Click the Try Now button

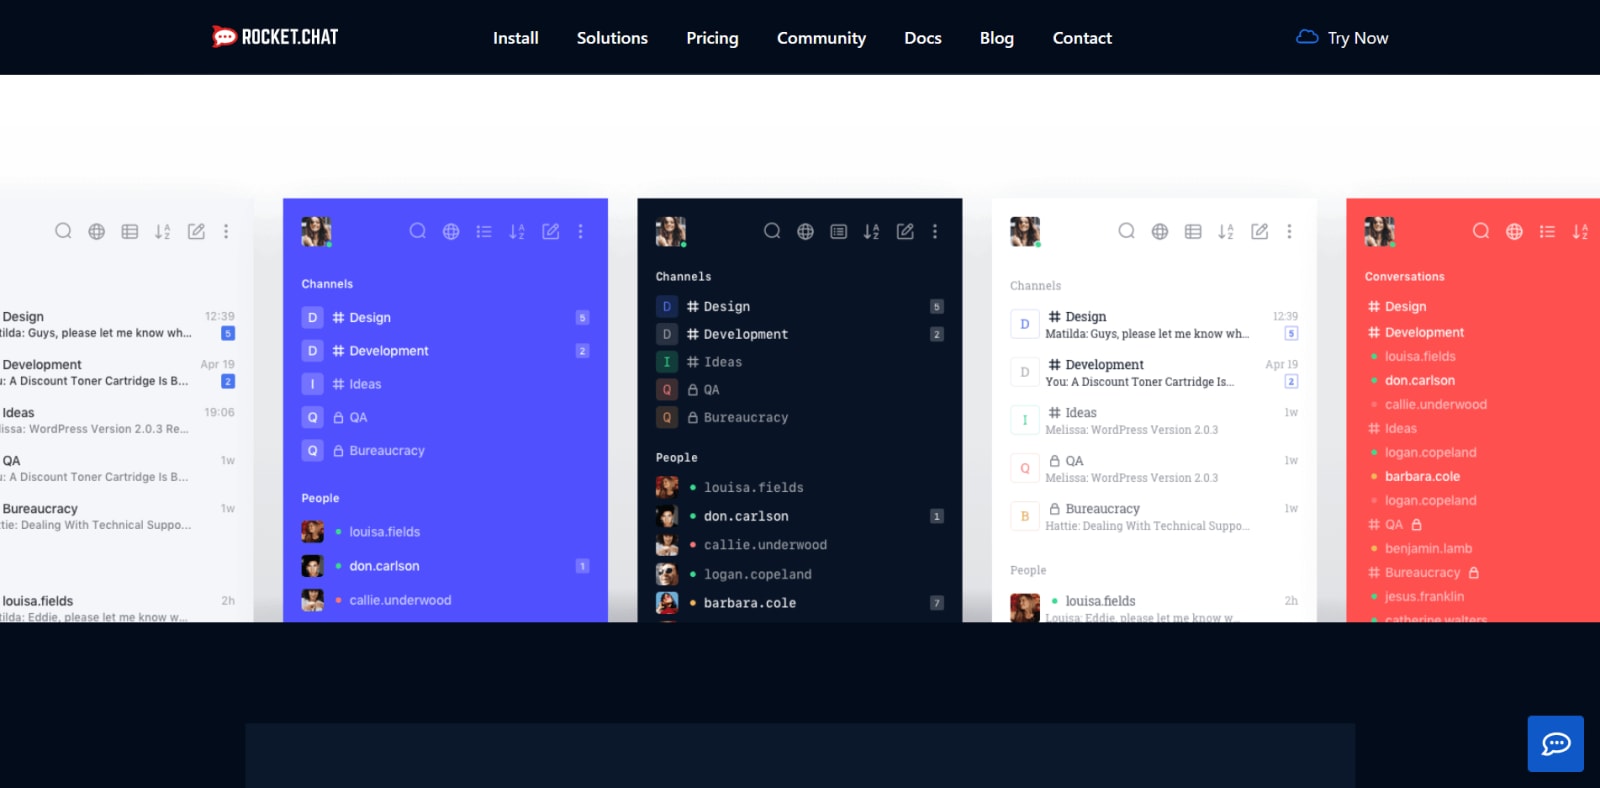tap(1342, 38)
